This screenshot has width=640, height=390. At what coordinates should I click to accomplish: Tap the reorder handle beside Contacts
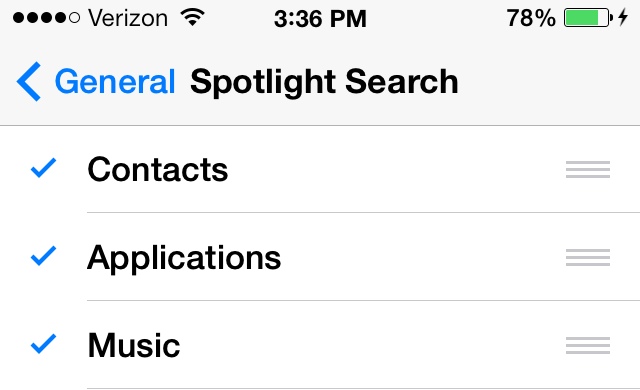point(588,169)
